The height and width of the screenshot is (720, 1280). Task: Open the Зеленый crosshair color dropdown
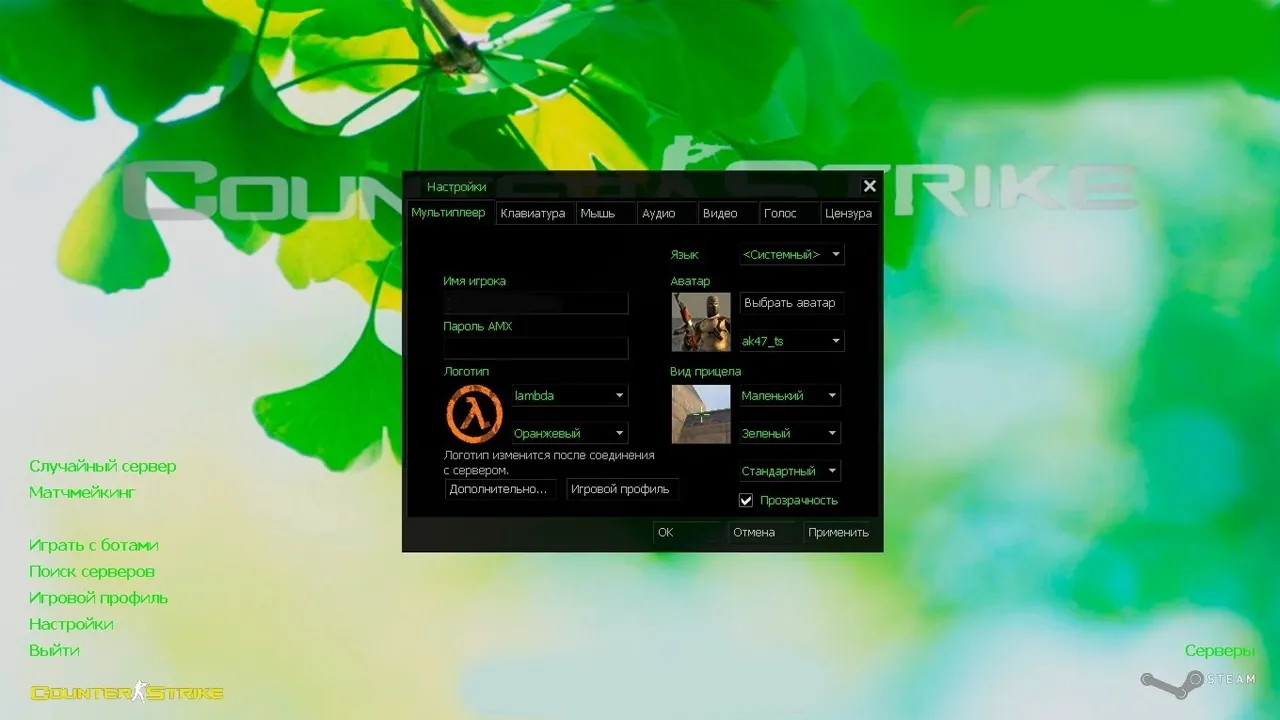click(x=790, y=433)
